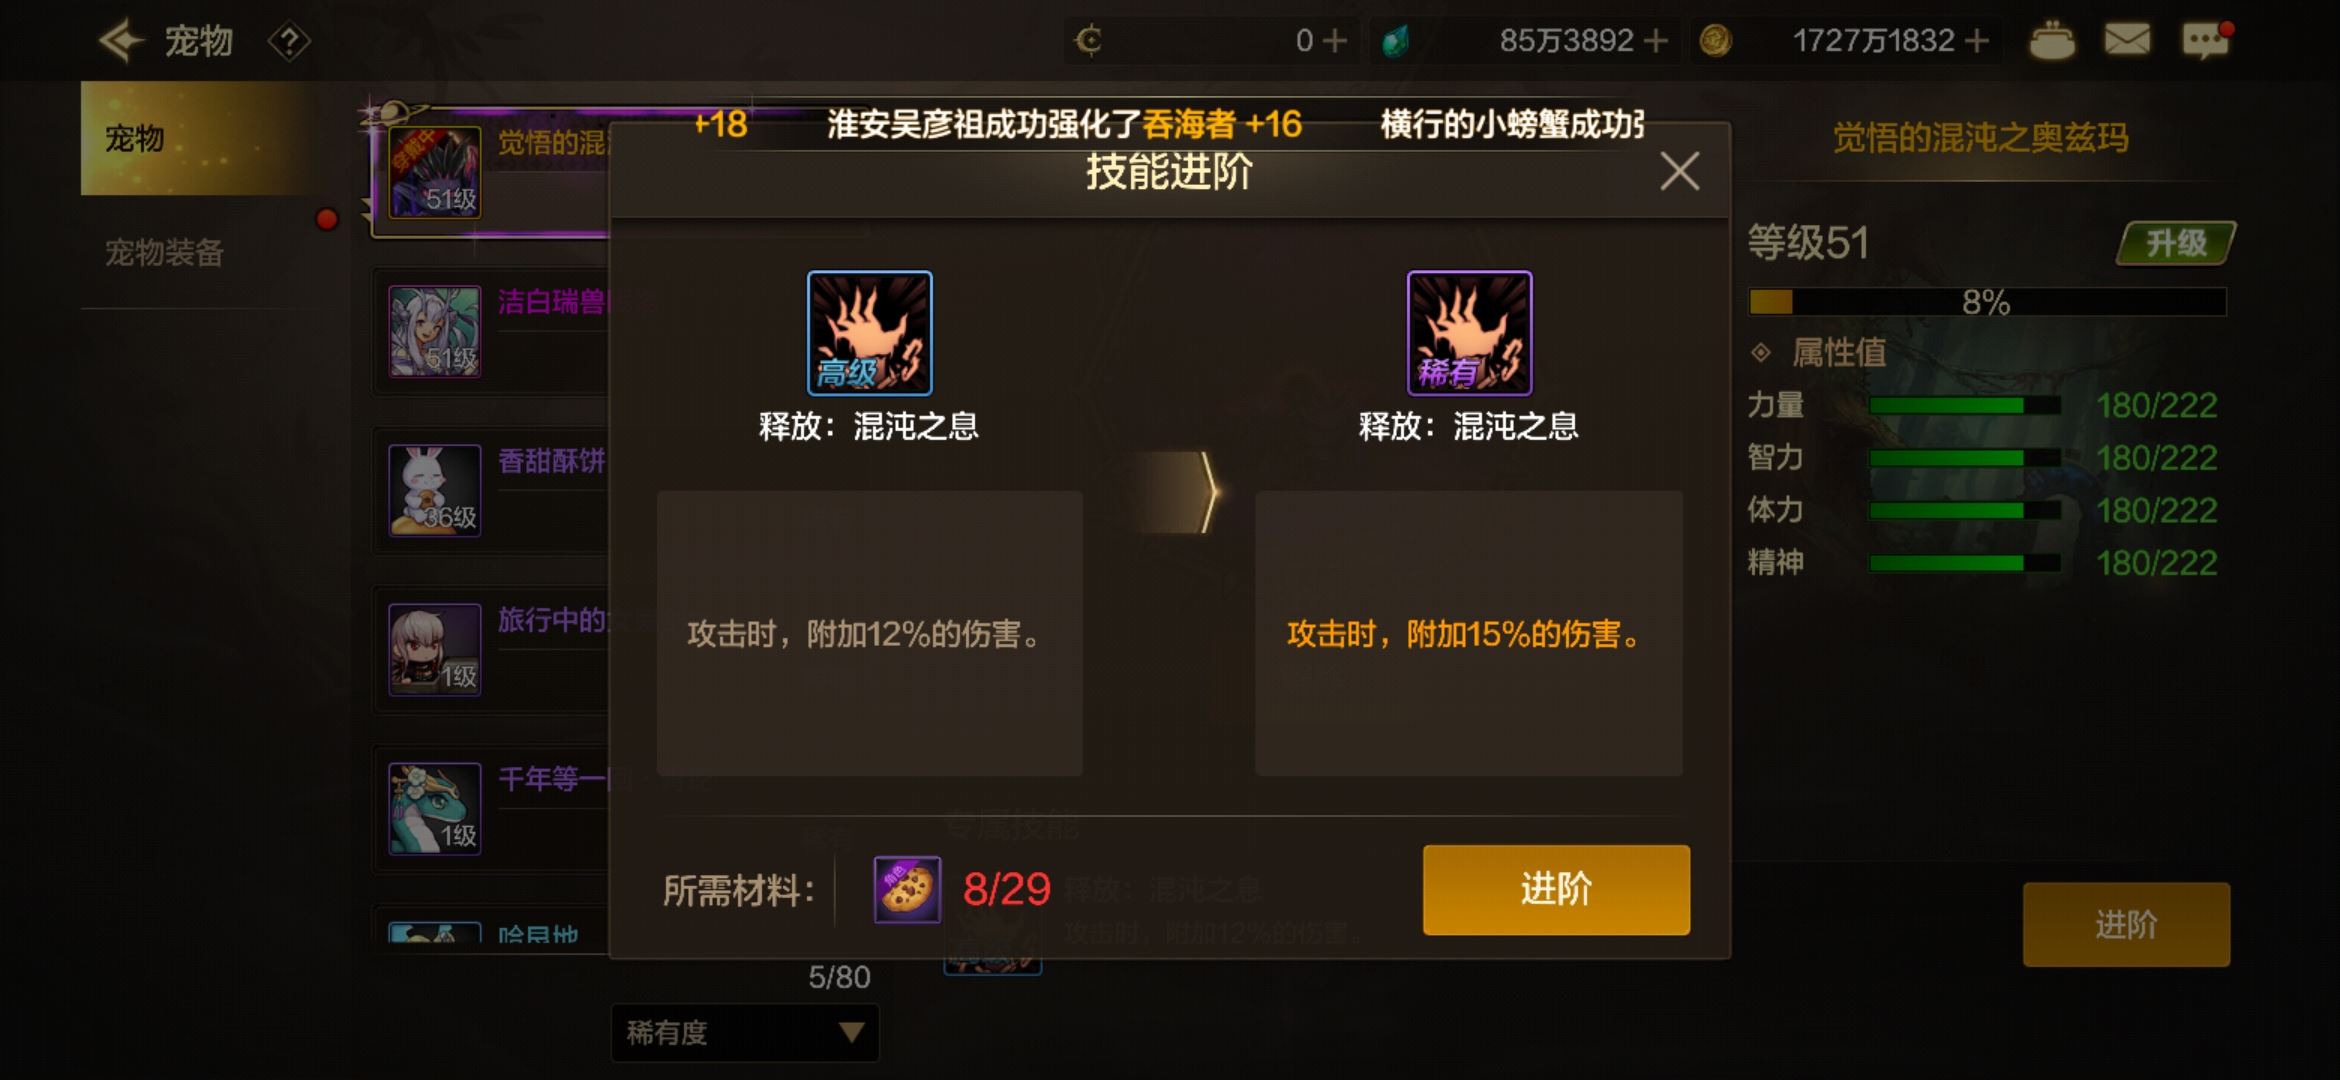Open the question mark help icon
Screen dimensions: 2340x1080
pyautogui.click(x=289, y=42)
